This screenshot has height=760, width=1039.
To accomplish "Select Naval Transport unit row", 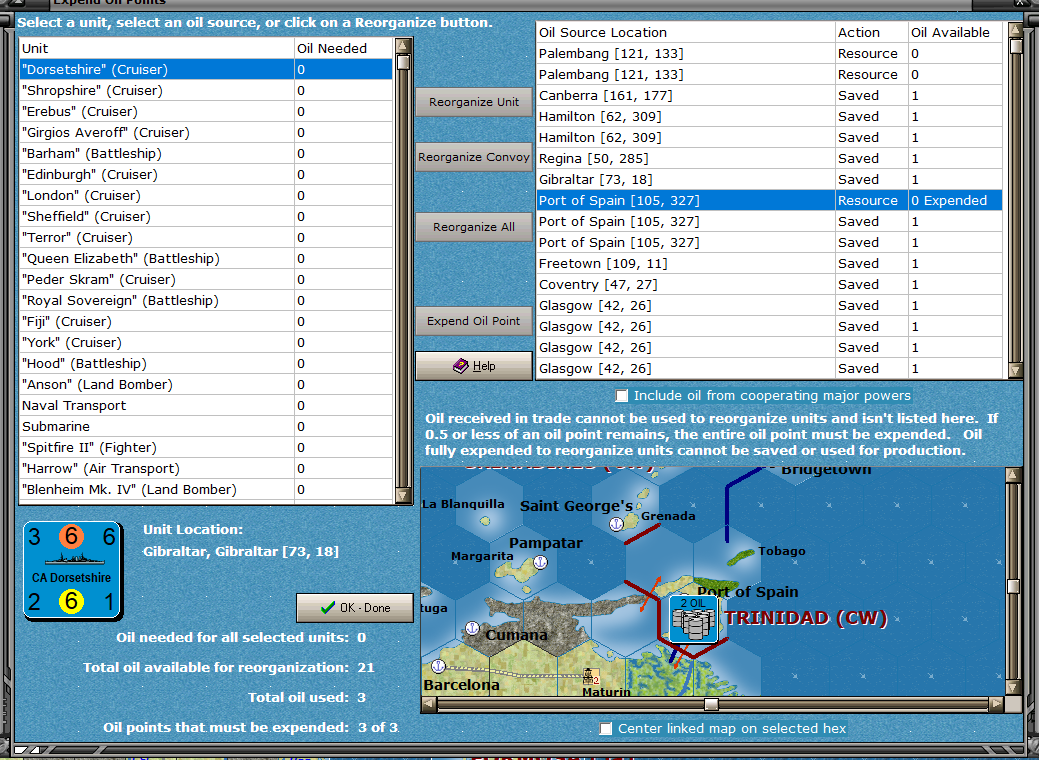I will pyautogui.click(x=206, y=406).
